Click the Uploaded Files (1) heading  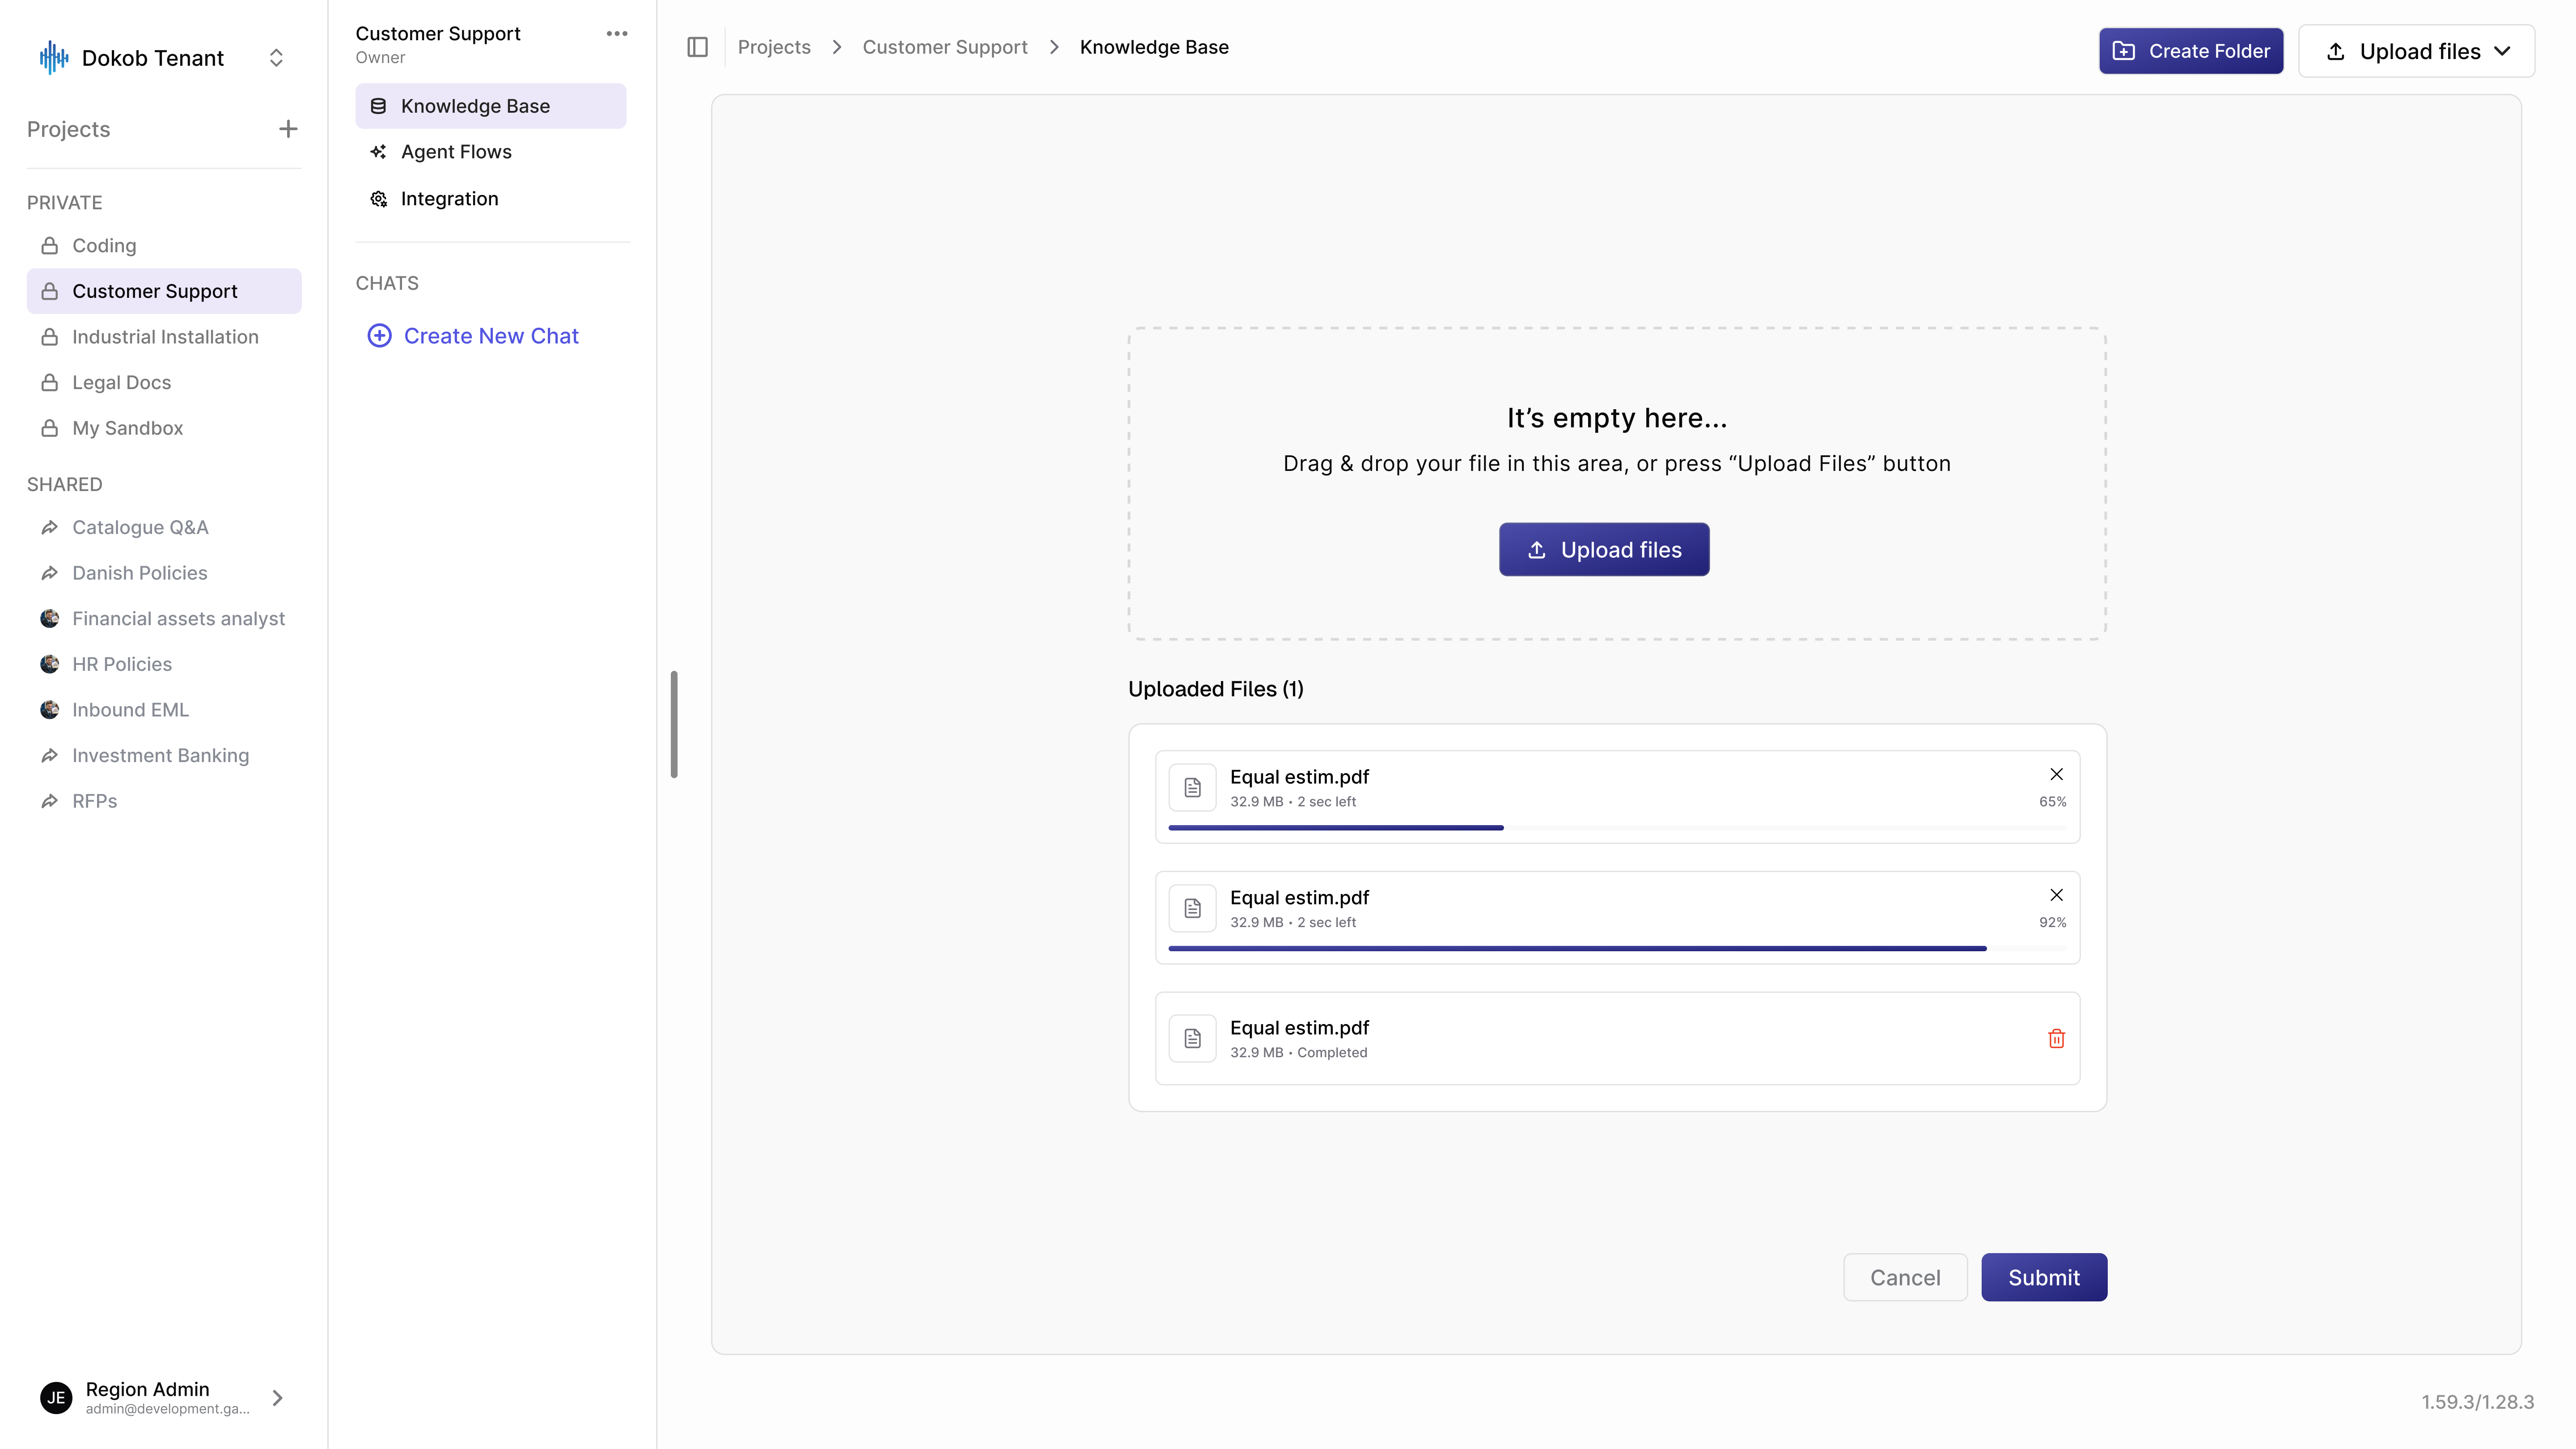(x=1216, y=689)
